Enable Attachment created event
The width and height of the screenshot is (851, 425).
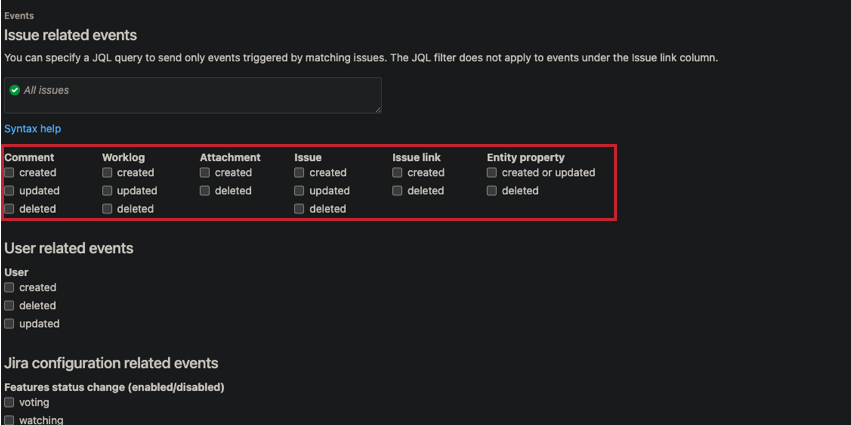(x=206, y=173)
